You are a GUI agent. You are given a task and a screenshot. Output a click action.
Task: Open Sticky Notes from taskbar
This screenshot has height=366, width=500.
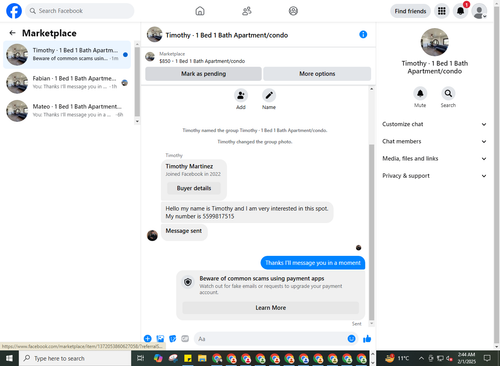click(188, 358)
